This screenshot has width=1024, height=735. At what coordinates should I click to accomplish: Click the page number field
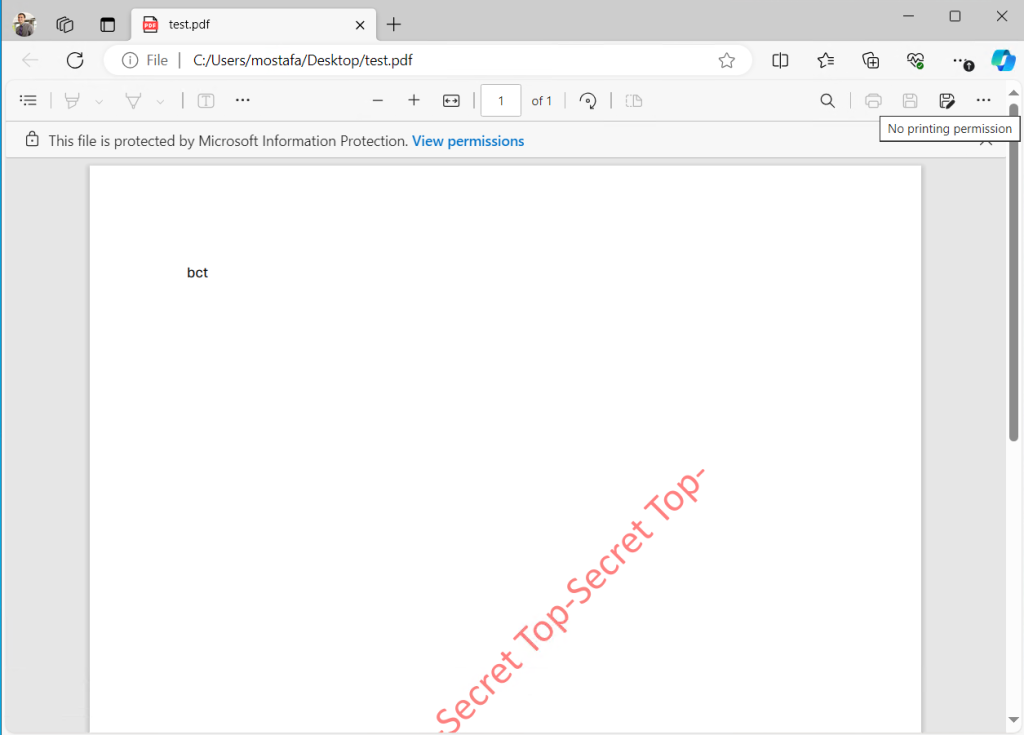click(501, 101)
